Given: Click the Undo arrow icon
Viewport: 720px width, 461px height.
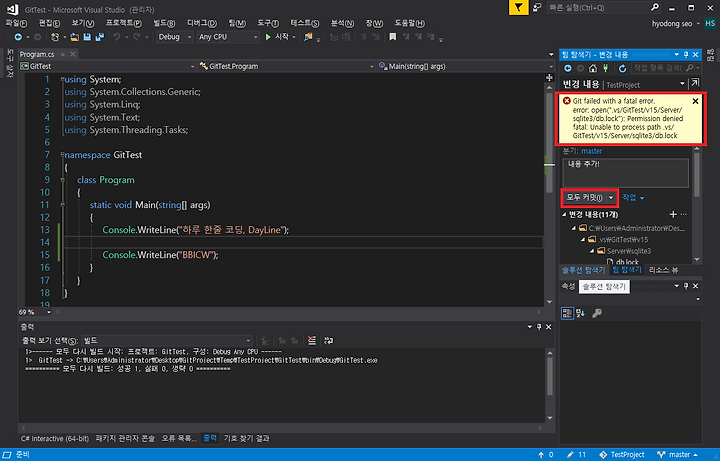Looking at the screenshot, I should 117,37.
